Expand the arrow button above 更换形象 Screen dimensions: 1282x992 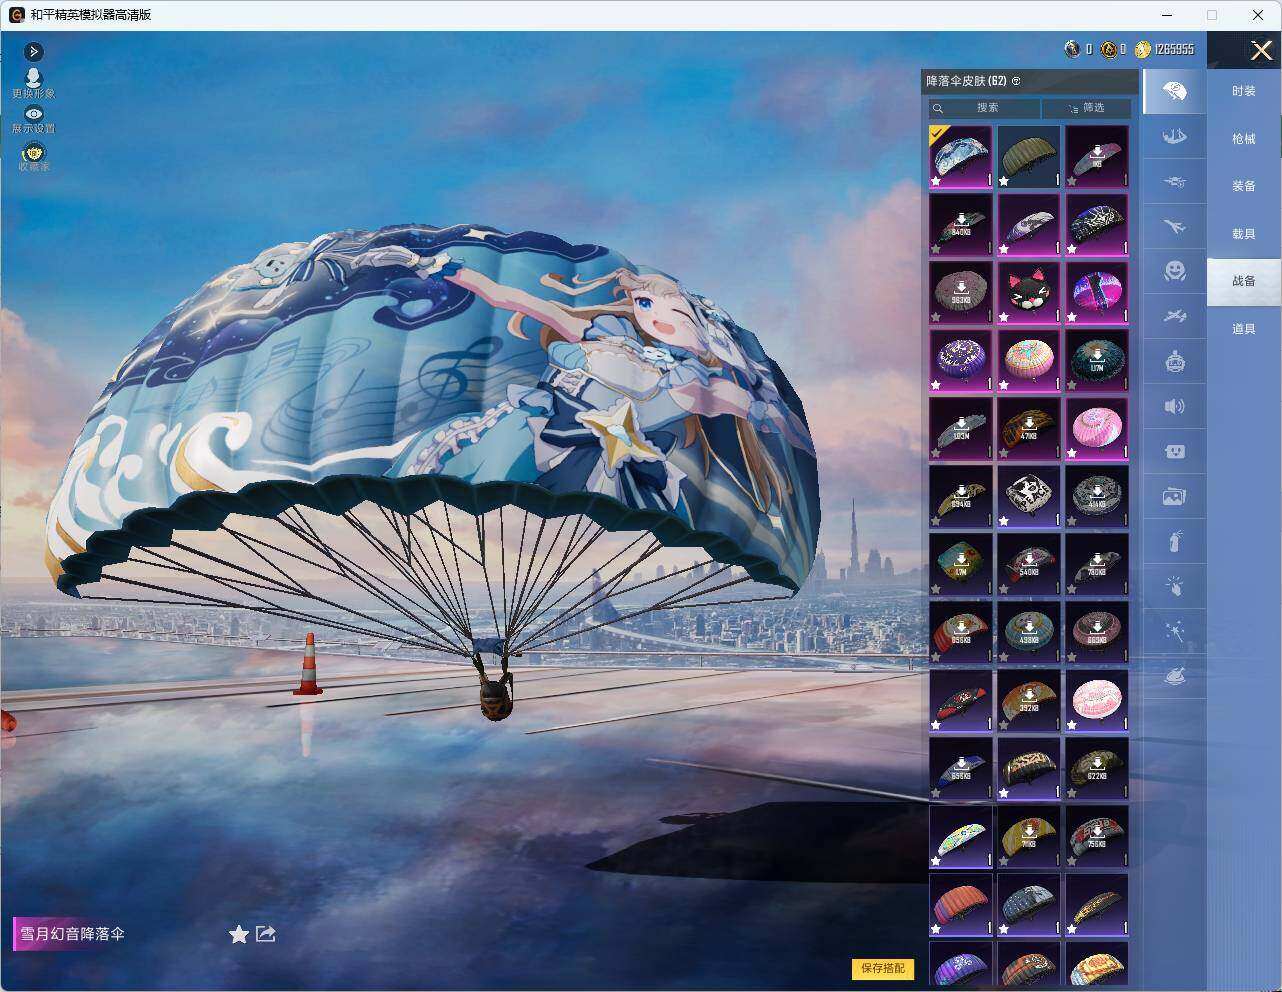[x=33, y=51]
